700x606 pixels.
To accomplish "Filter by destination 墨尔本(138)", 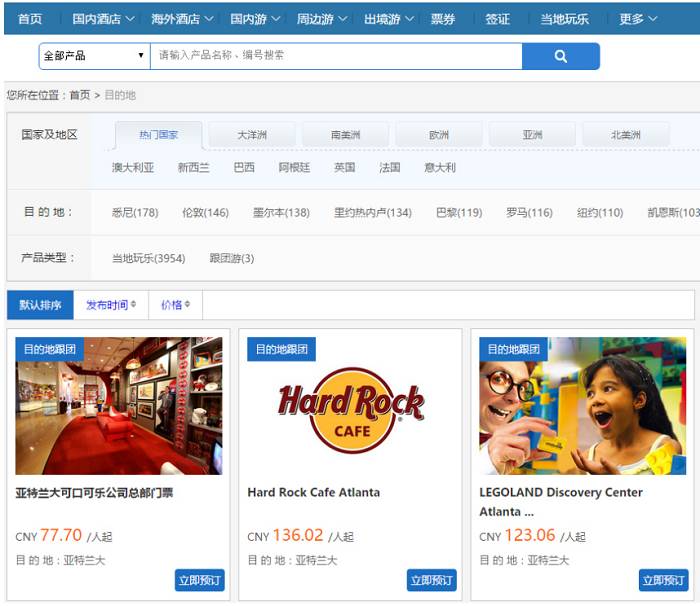I will click(x=281, y=213).
